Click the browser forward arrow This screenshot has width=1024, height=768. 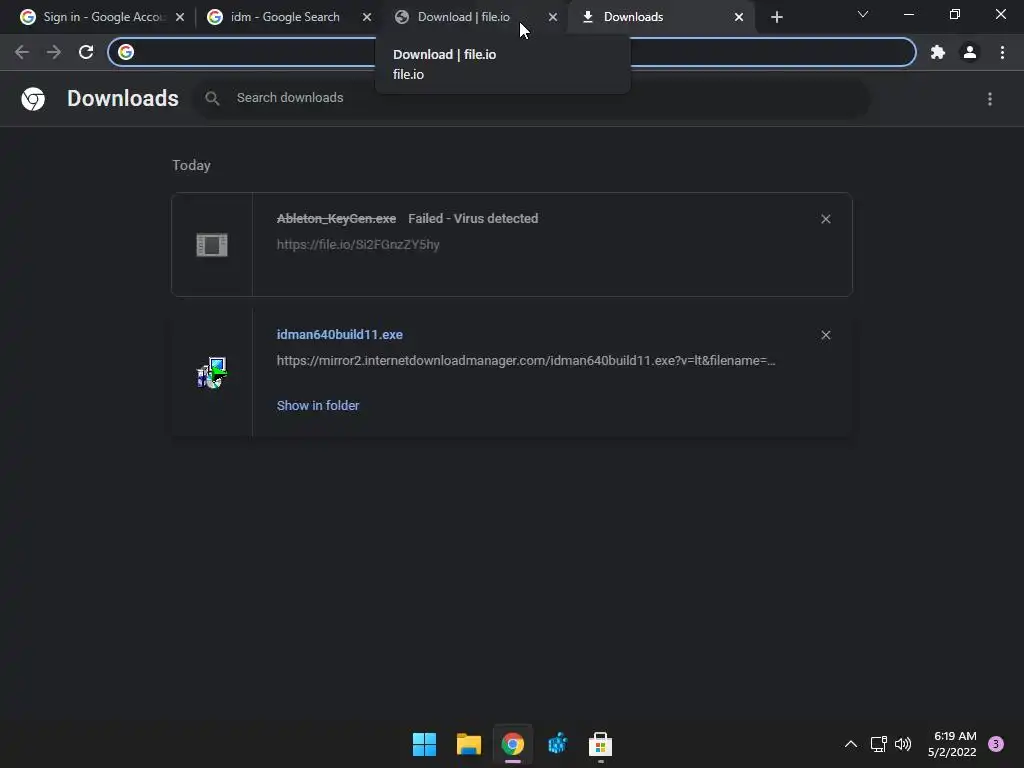(54, 52)
